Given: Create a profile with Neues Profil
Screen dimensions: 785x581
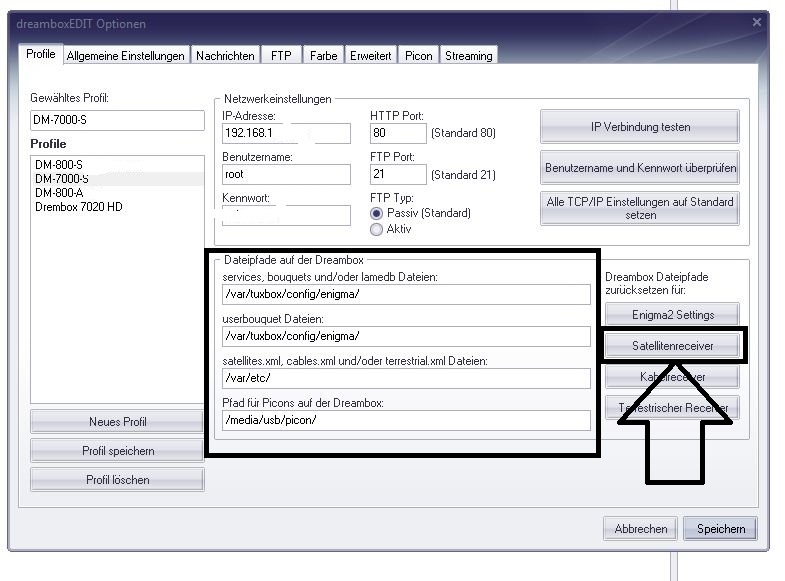Looking at the screenshot, I should click(x=117, y=421).
